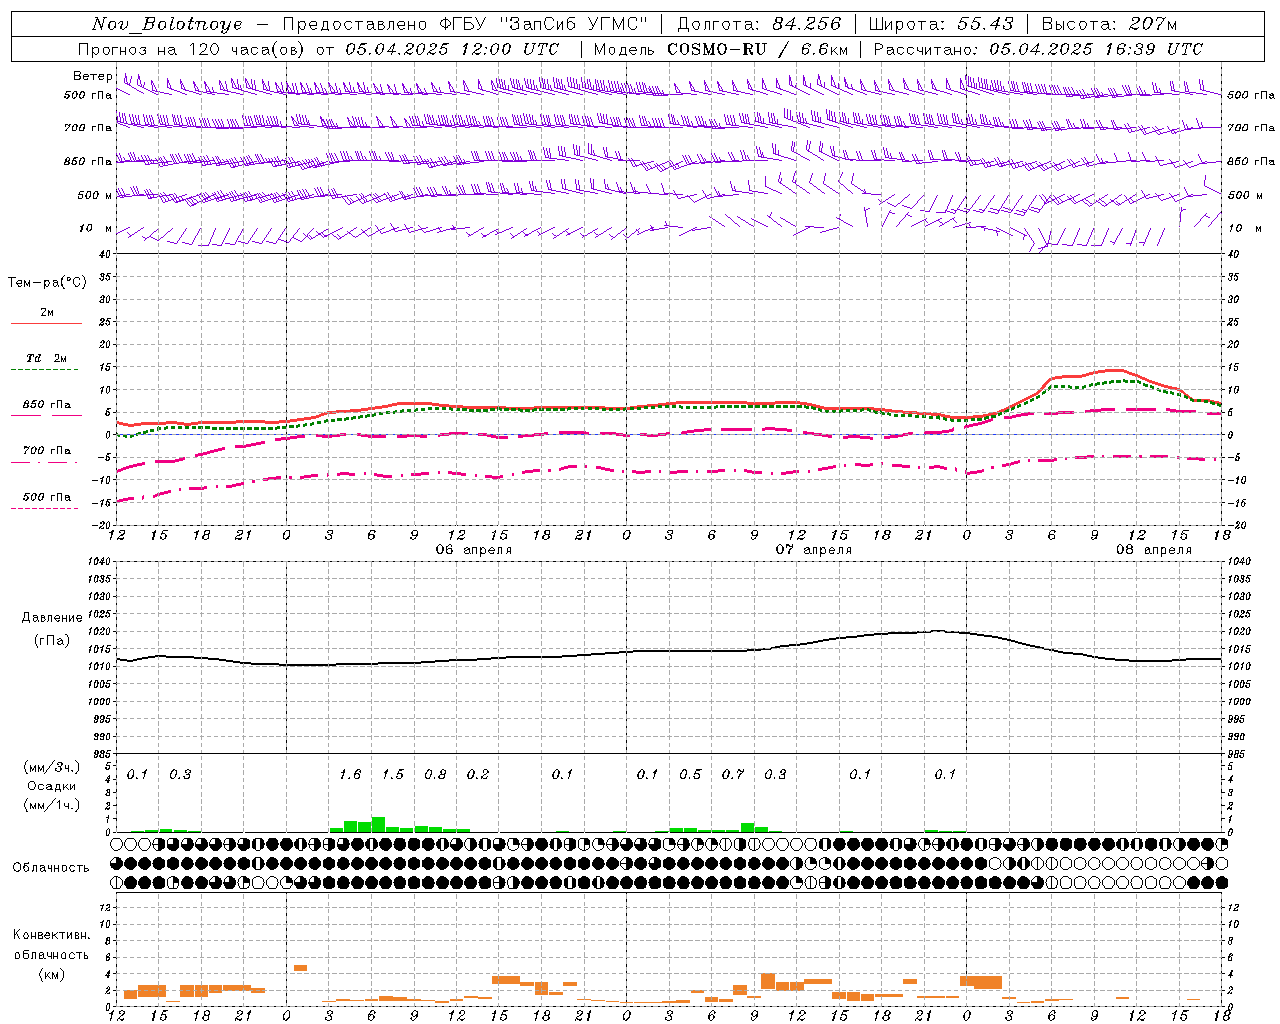
Task: Click the "2м" temperature legend entry
Action: 47,312
